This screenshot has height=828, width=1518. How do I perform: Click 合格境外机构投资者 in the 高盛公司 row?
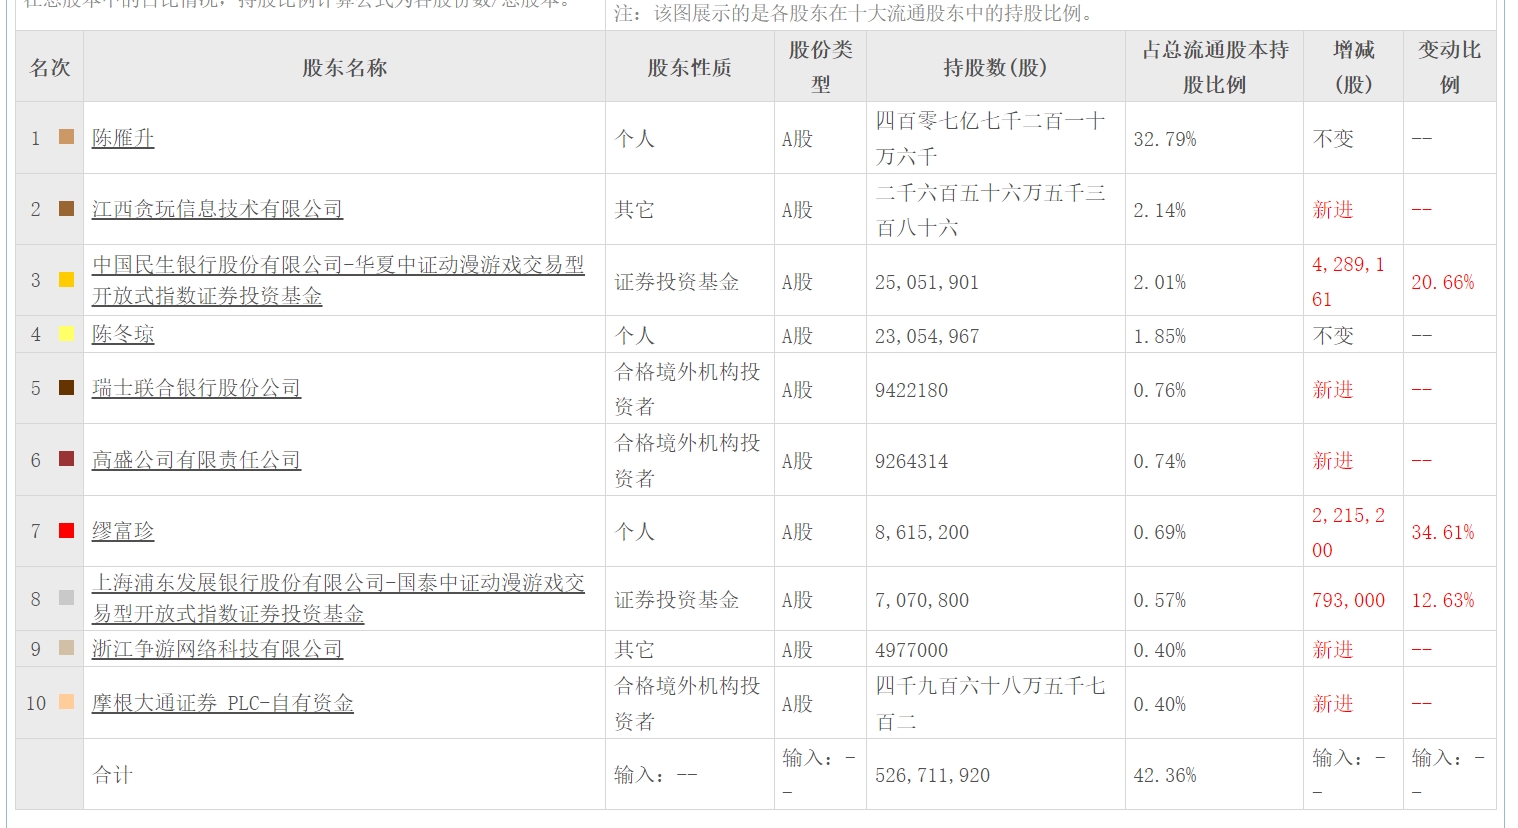pos(687,460)
